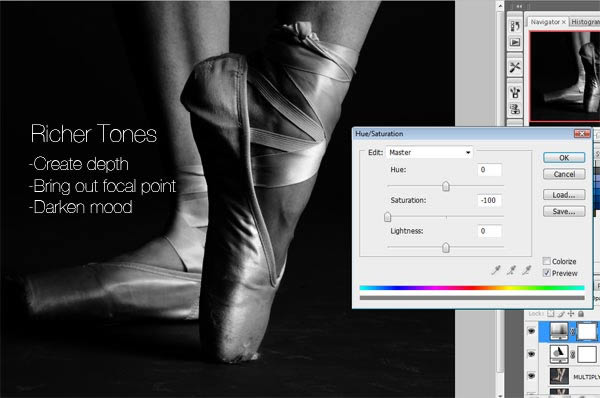Hide the MULTIPLY layer
This screenshot has height=398, width=600.
[532, 376]
